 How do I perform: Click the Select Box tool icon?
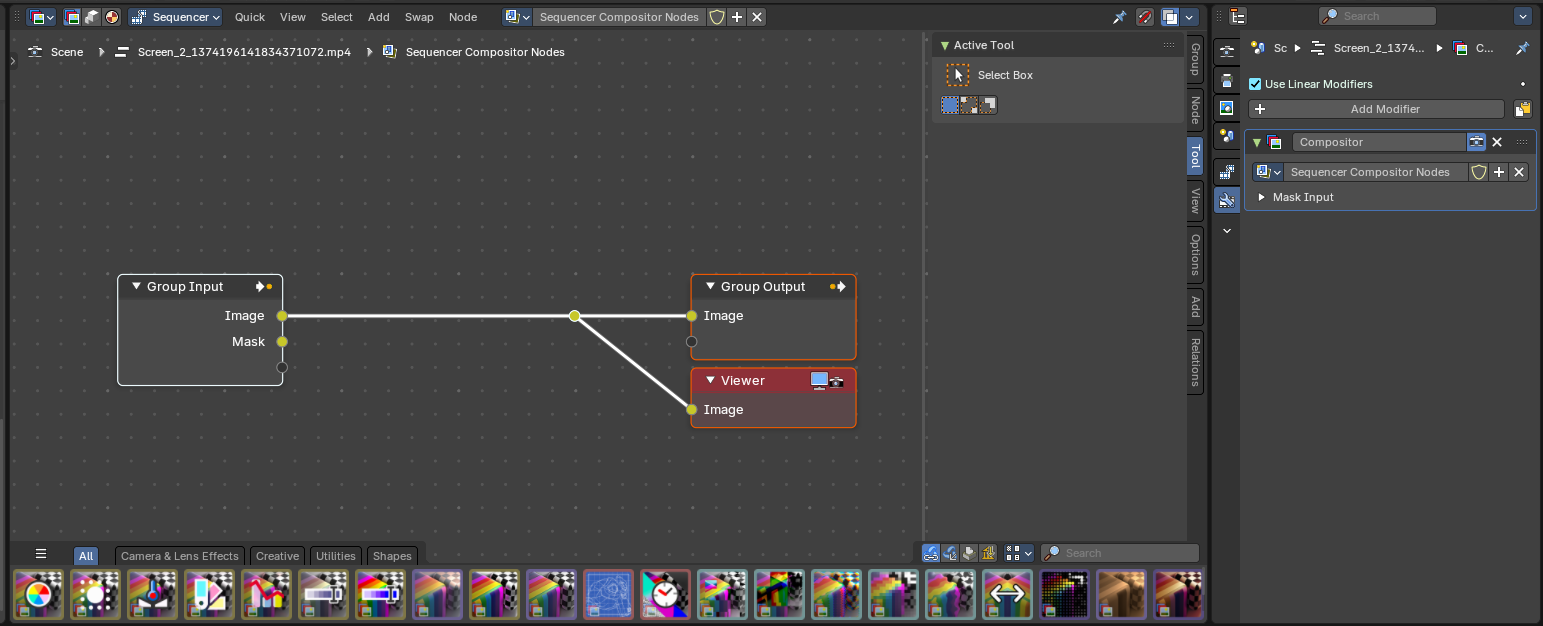coord(957,75)
